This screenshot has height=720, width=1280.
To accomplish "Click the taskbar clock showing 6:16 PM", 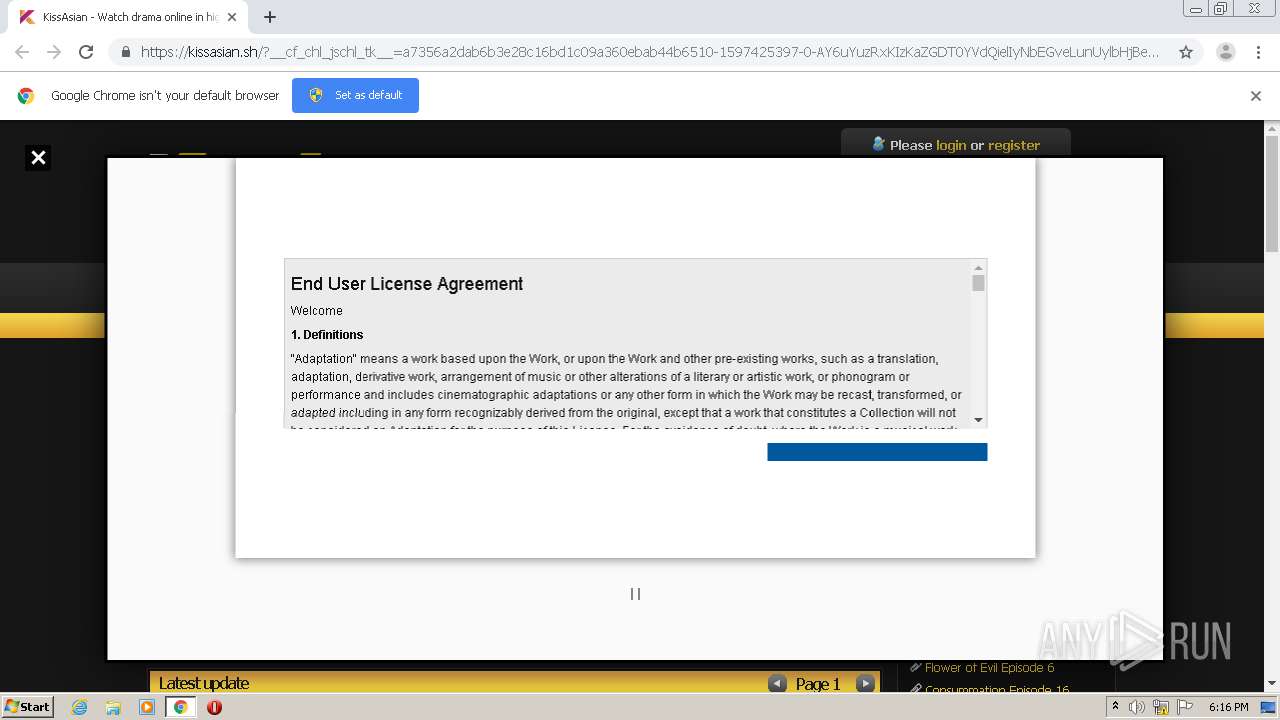I will (x=1228, y=707).
